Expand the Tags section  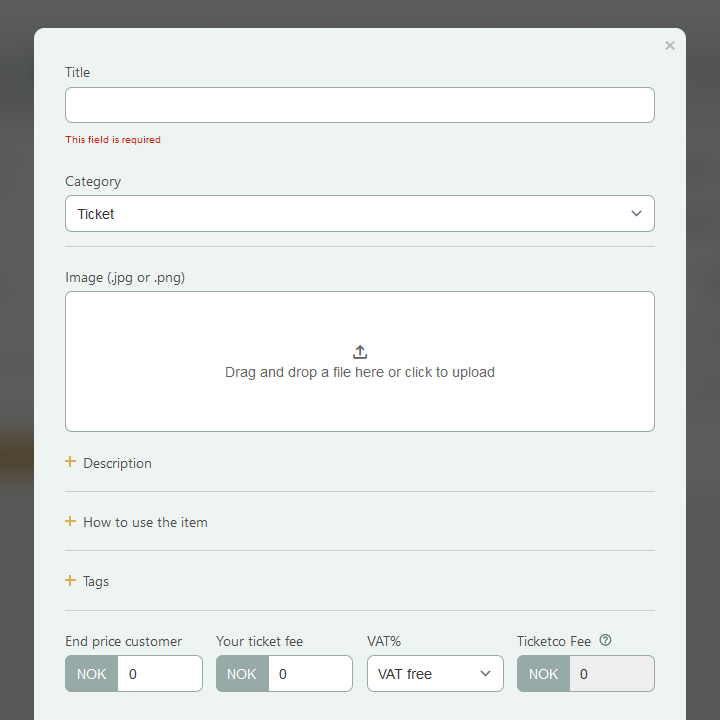96,582
